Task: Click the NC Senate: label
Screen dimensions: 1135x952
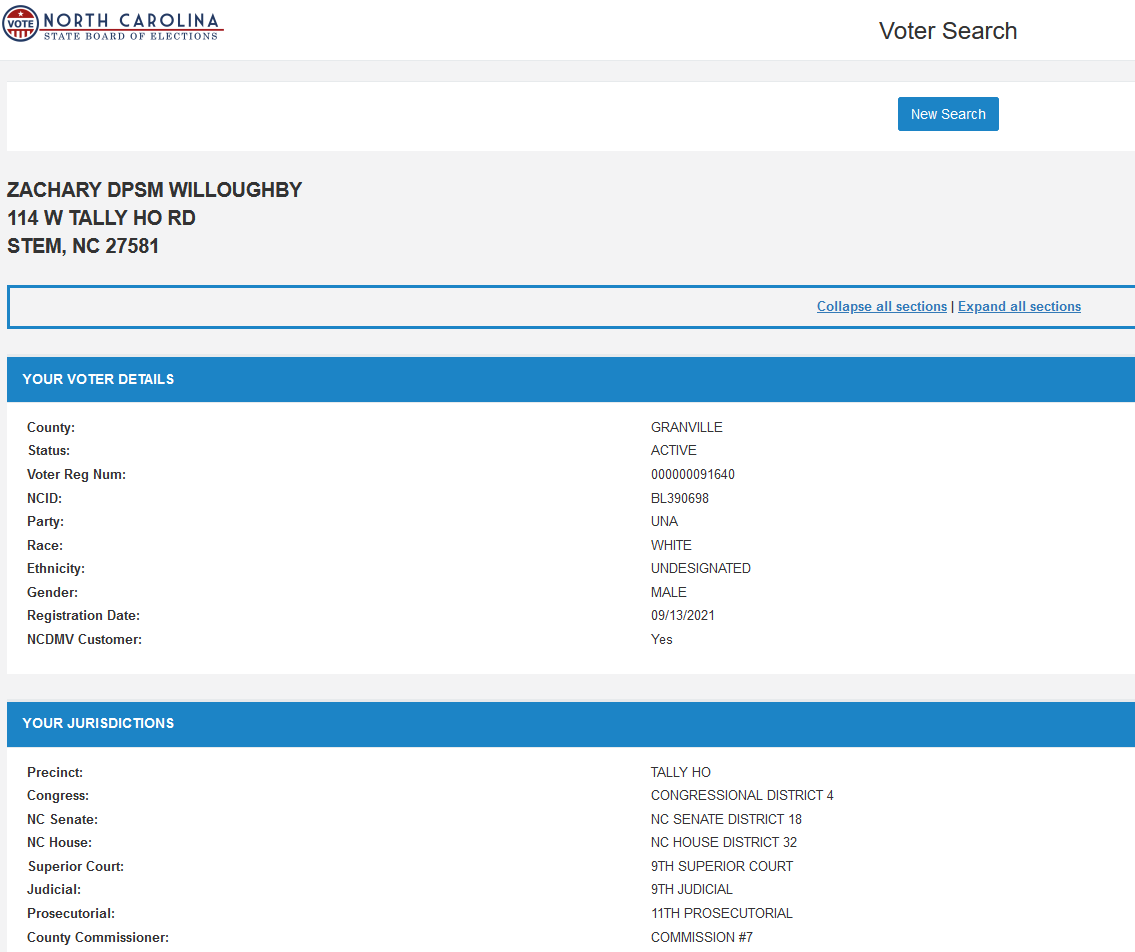Action: (x=62, y=820)
